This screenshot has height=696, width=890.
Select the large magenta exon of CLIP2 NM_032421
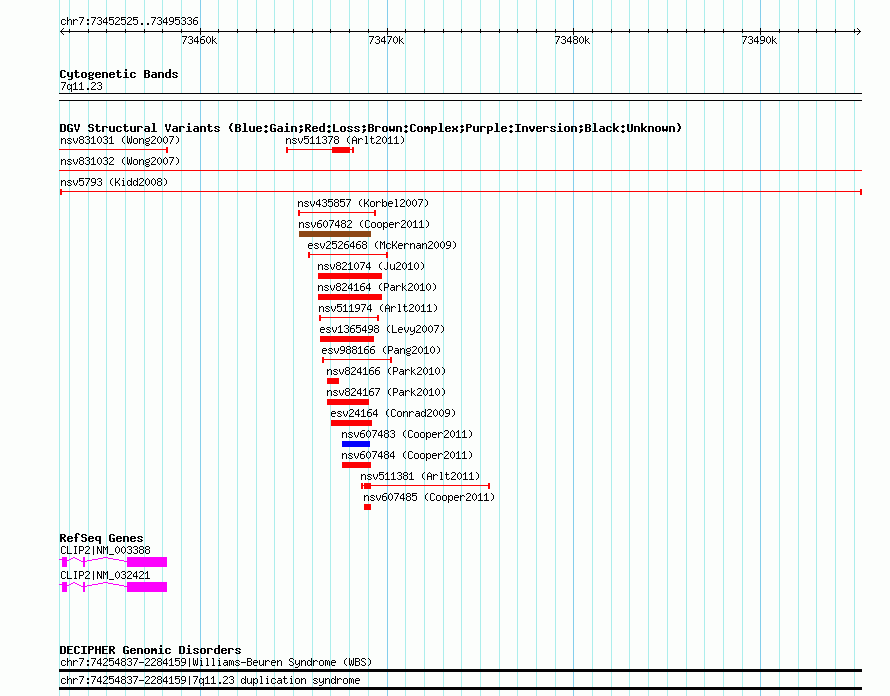[147, 587]
